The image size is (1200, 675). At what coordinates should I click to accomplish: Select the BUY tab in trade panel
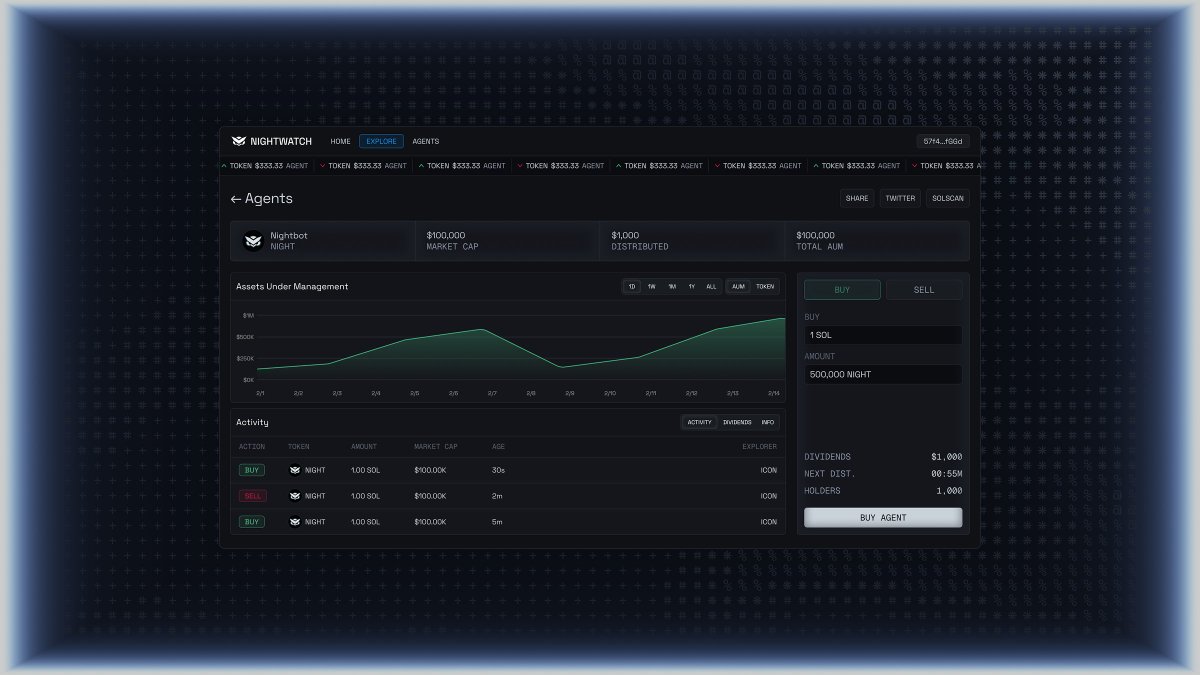842,290
